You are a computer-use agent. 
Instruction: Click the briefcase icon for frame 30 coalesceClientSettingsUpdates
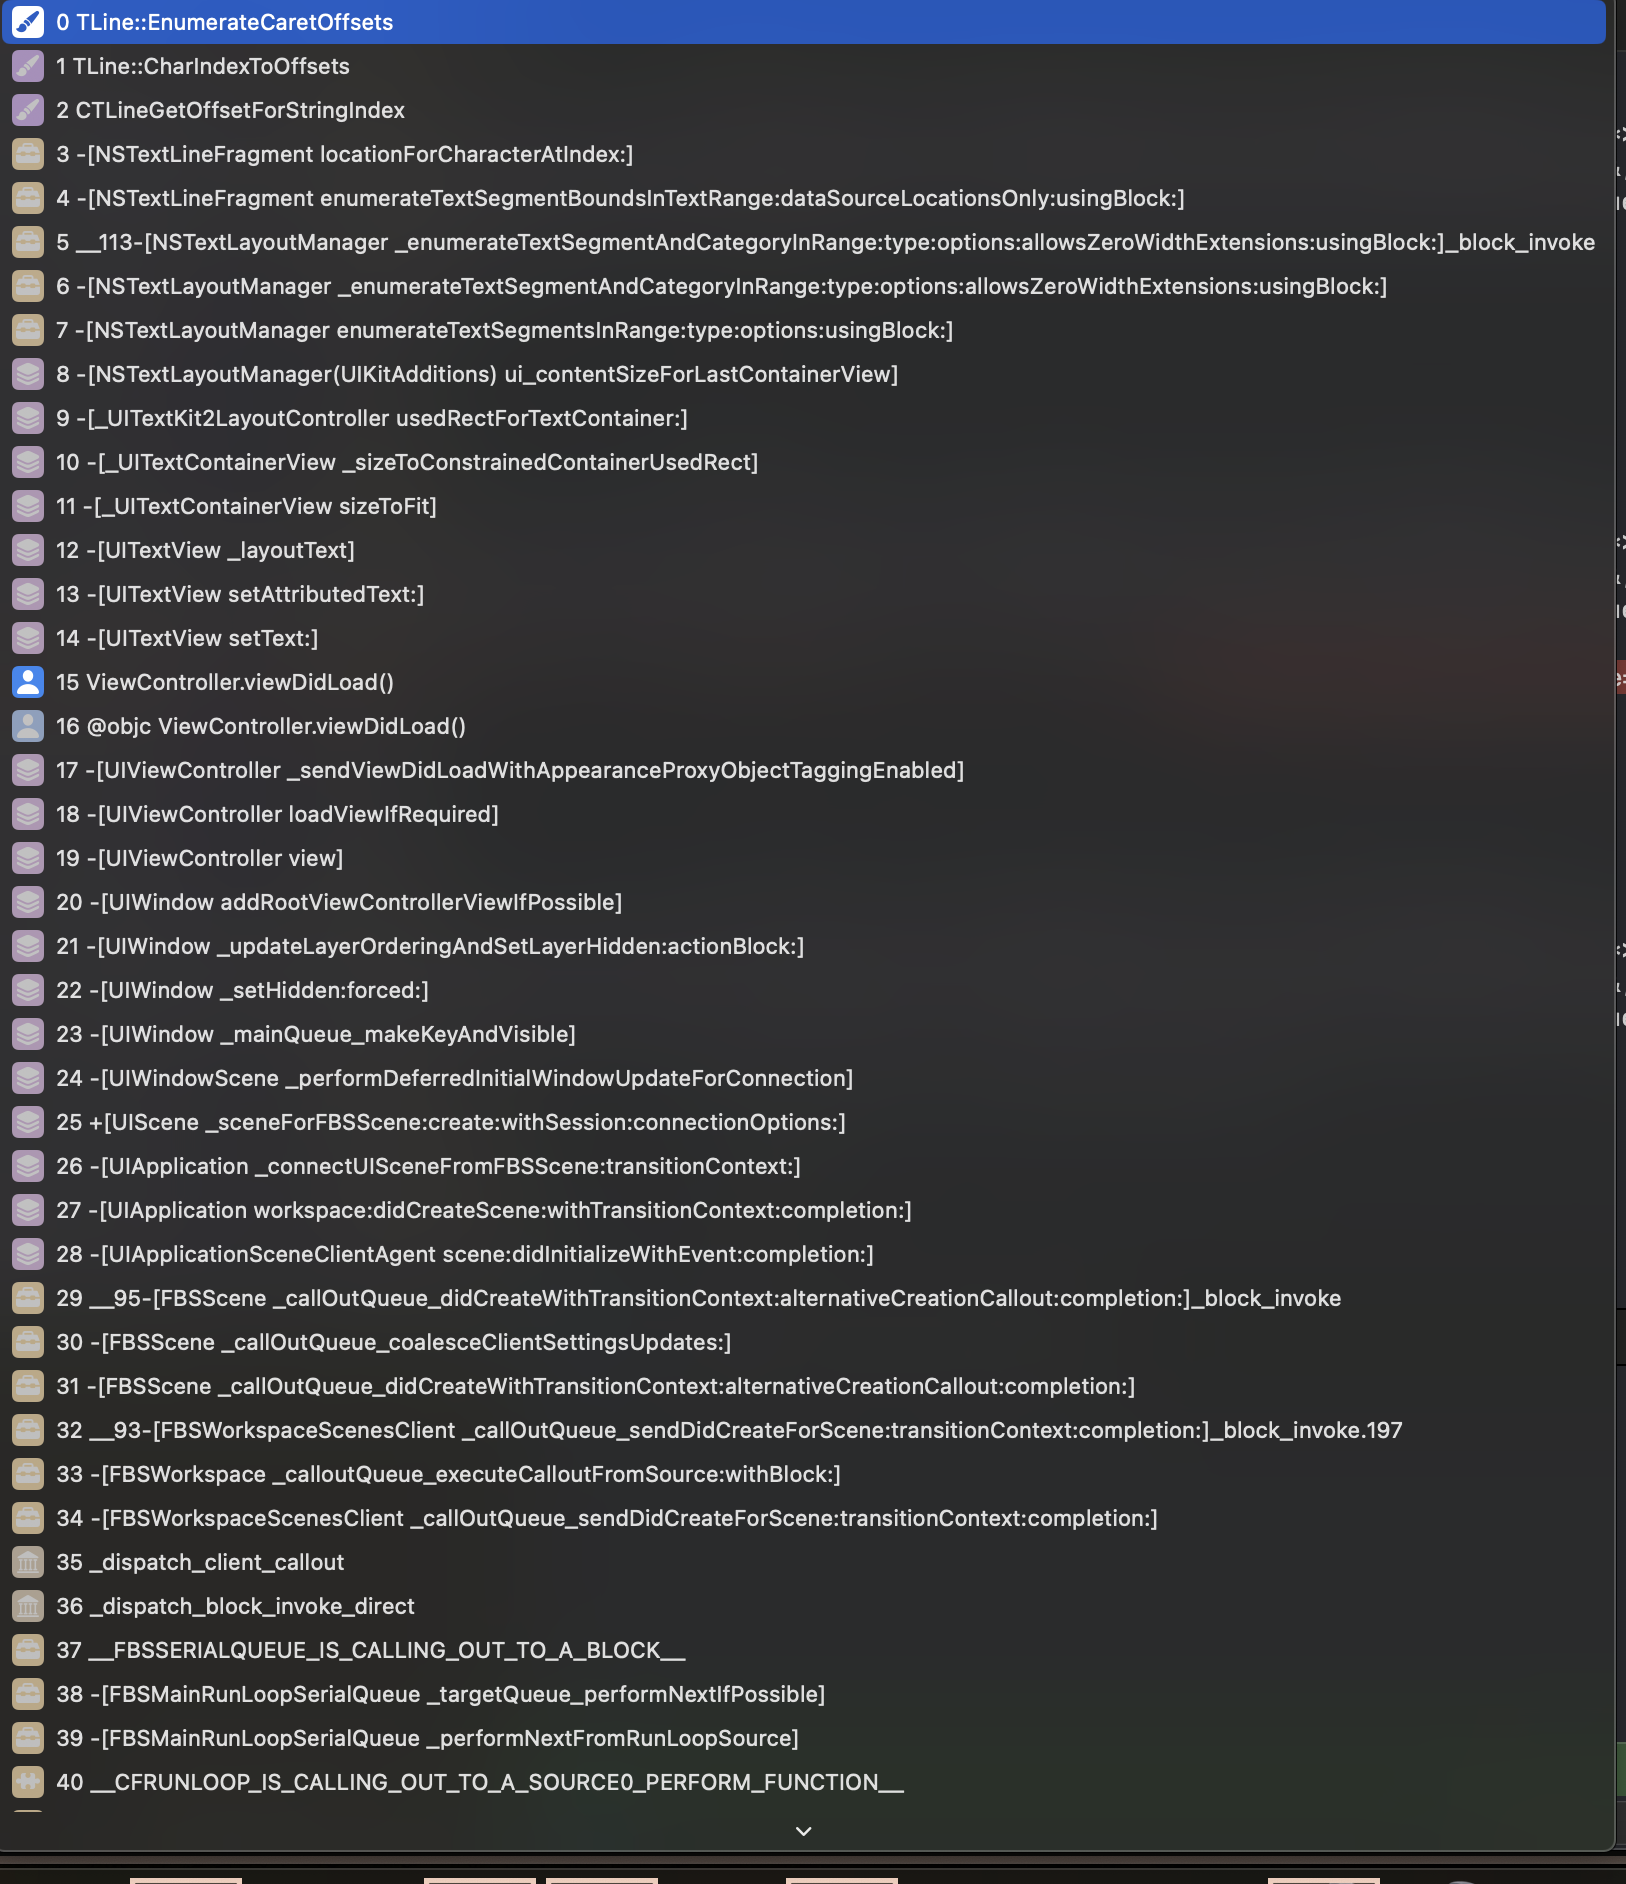28,1342
